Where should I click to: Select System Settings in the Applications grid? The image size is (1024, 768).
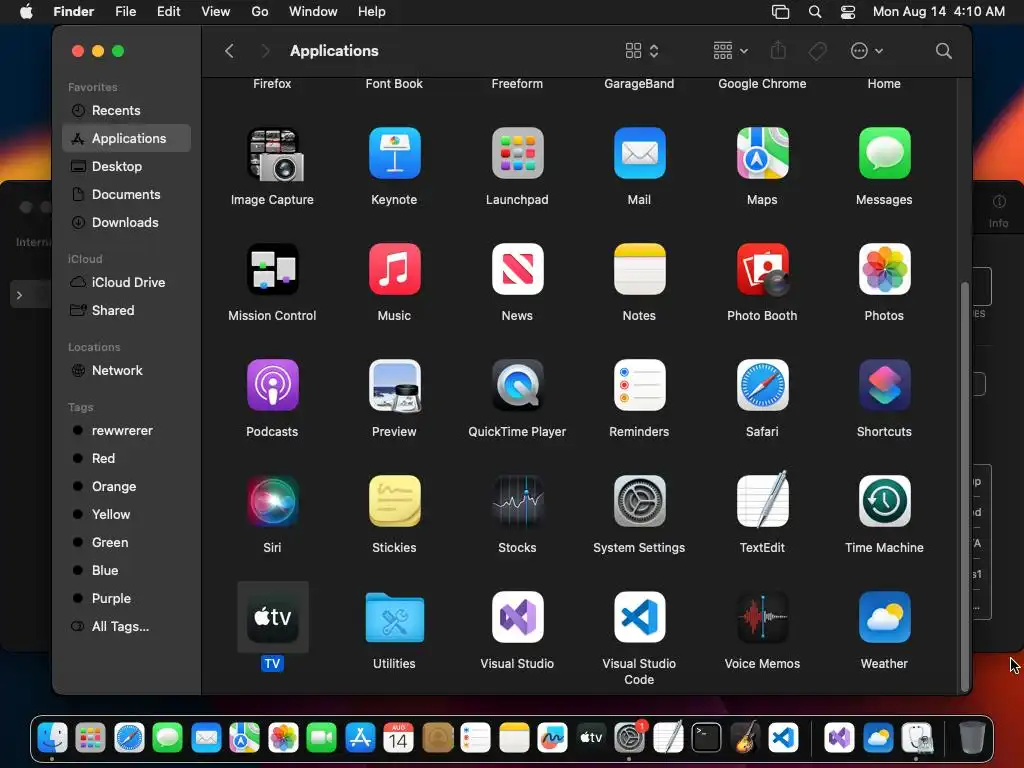click(x=639, y=501)
